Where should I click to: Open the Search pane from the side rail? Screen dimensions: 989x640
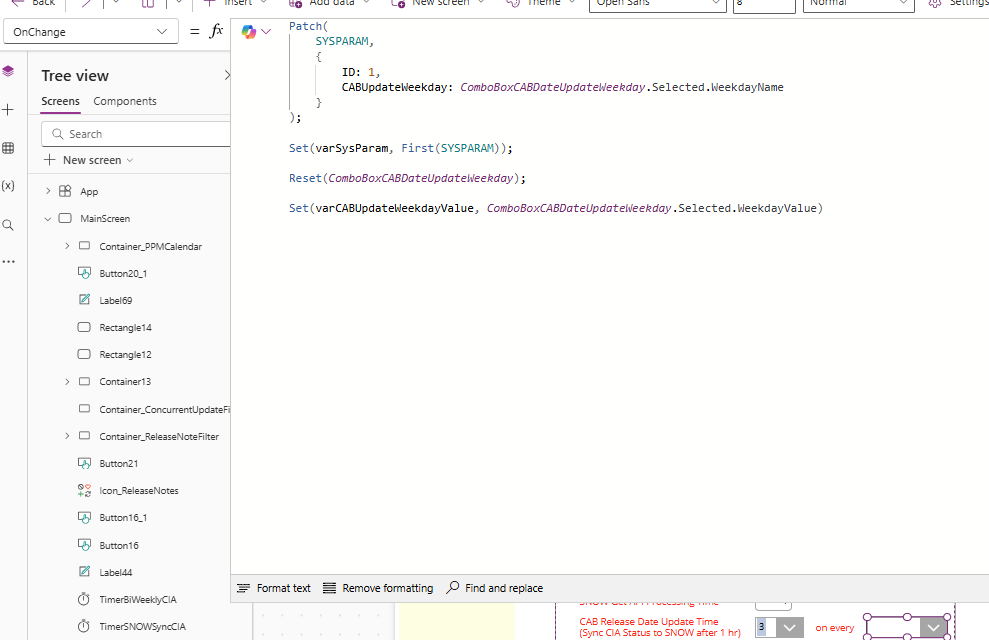(8, 225)
